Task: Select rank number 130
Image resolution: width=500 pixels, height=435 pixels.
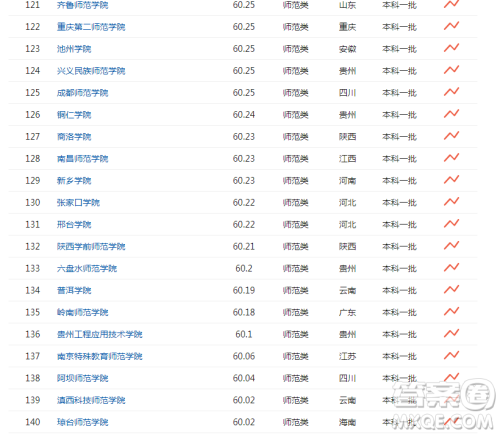Action: [33, 203]
